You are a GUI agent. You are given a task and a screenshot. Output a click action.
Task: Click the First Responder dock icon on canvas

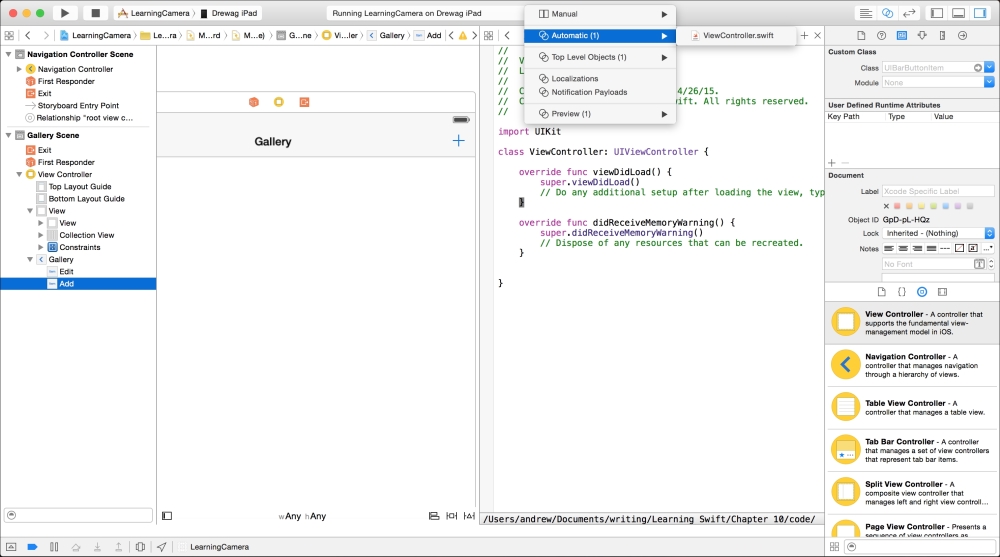254,102
